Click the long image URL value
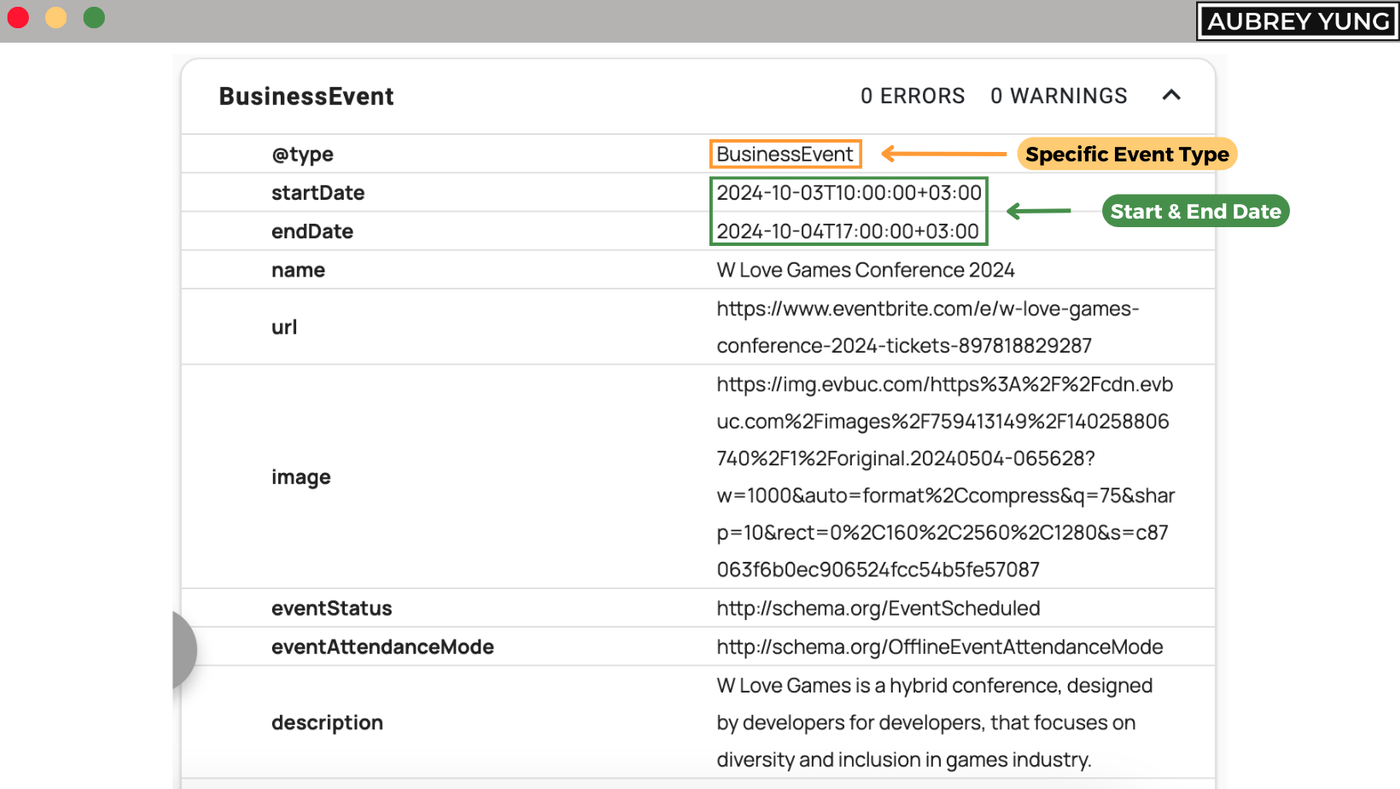Screen dimensions: 1400x789 945,476
